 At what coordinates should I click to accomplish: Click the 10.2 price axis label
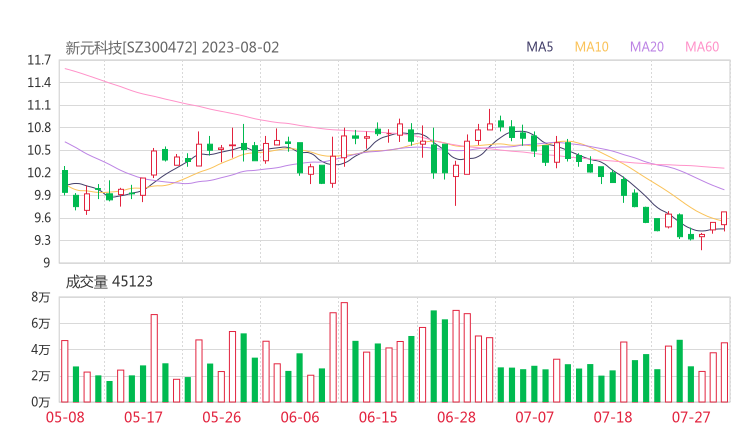[x=39, y=173]
